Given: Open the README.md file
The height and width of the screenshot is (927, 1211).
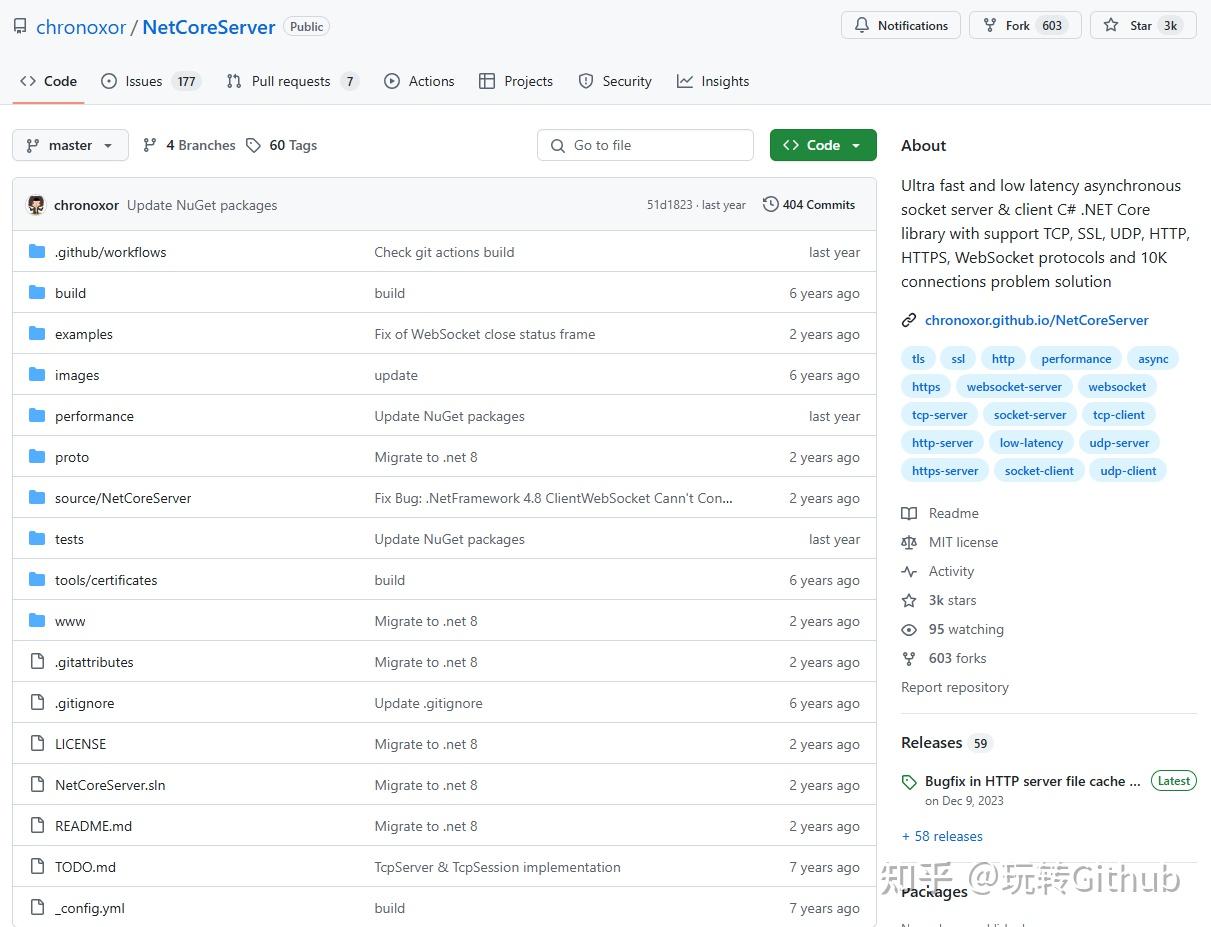Looking at the screenshot, I should click(93, 826).
